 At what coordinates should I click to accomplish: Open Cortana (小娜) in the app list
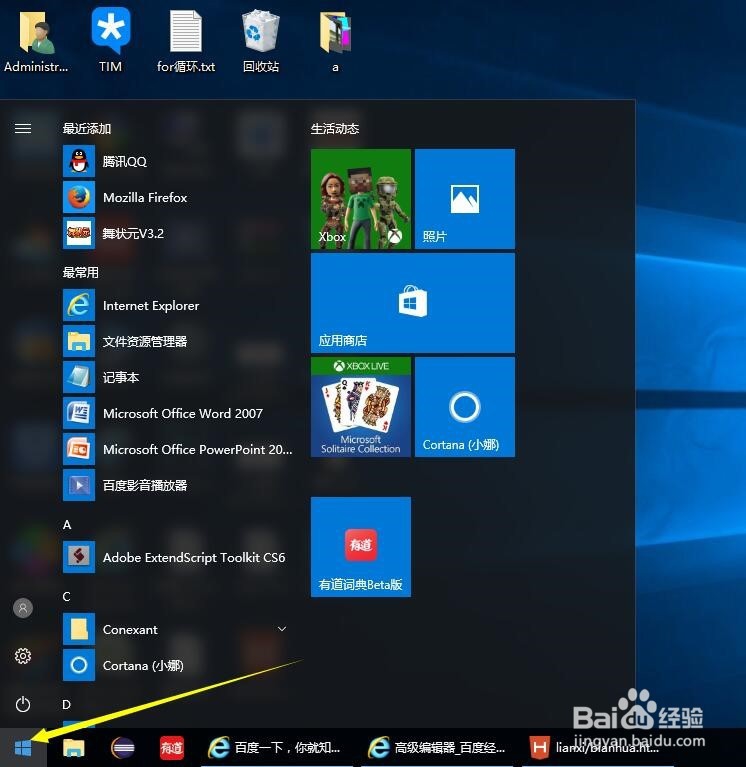[179, 665]
